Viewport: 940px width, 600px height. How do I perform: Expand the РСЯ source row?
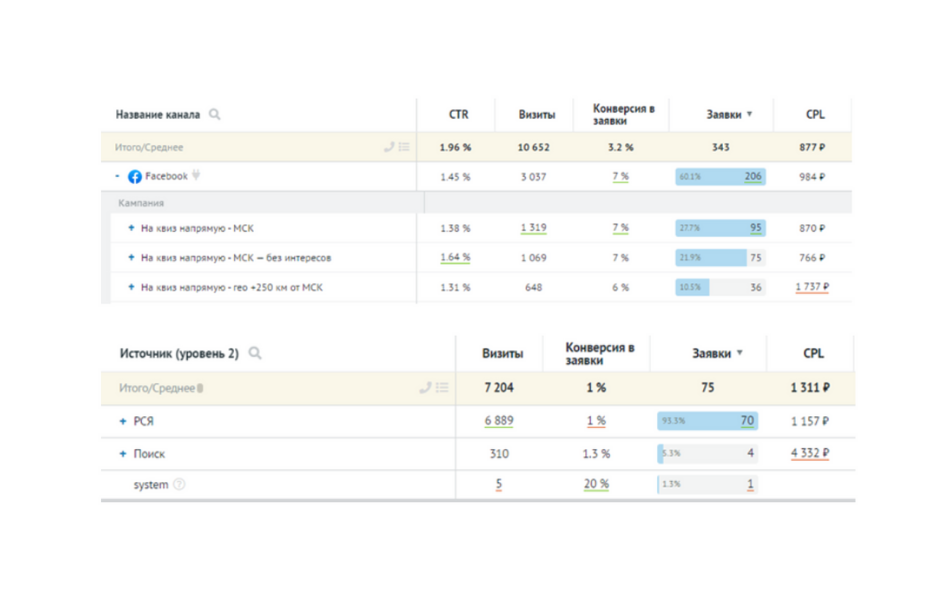(x=123, y=421)
